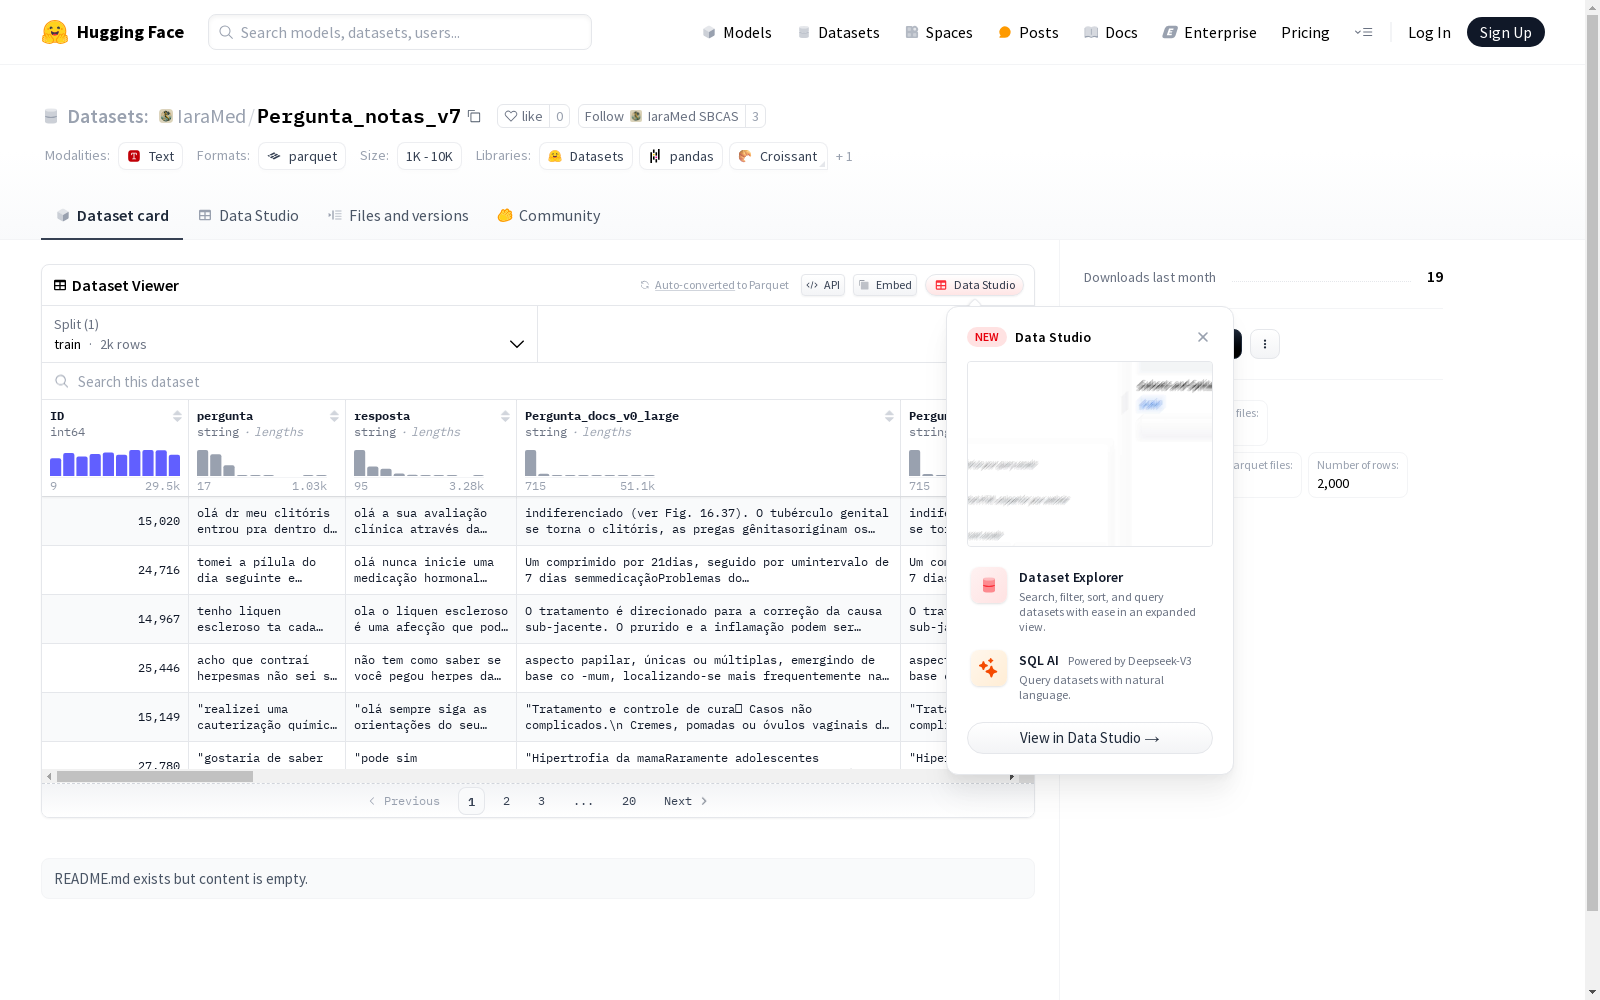Select the Text modality tag
The width and height of the screenshot is (1600, 1000).
pos(151,156)
